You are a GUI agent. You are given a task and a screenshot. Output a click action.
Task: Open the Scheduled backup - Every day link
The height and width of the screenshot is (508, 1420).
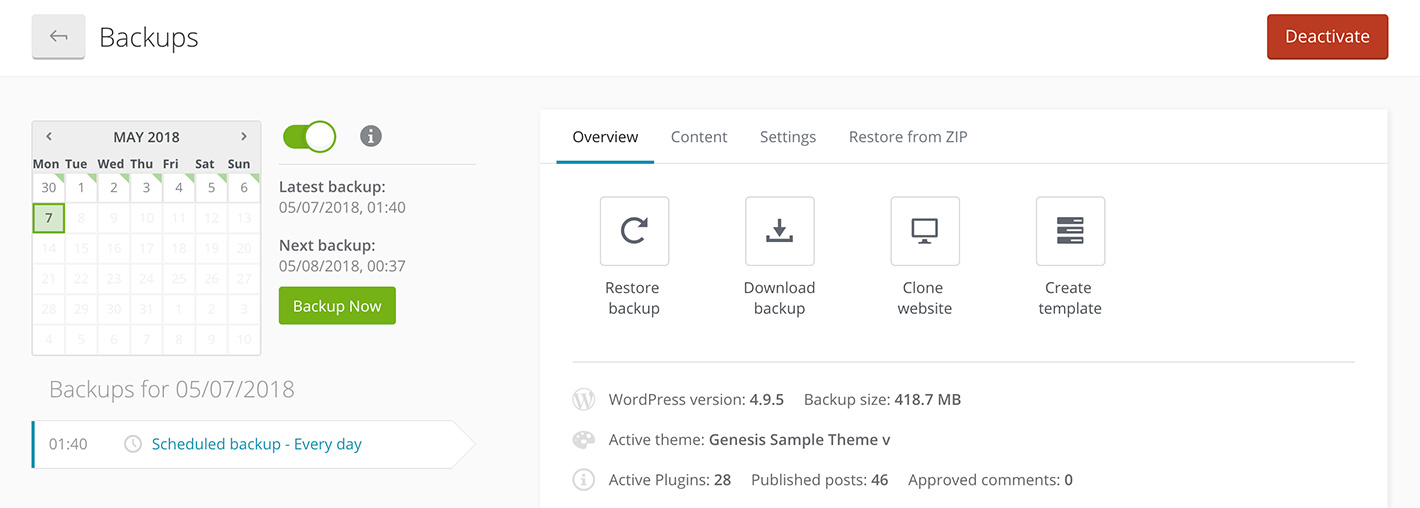pos(256,444)
